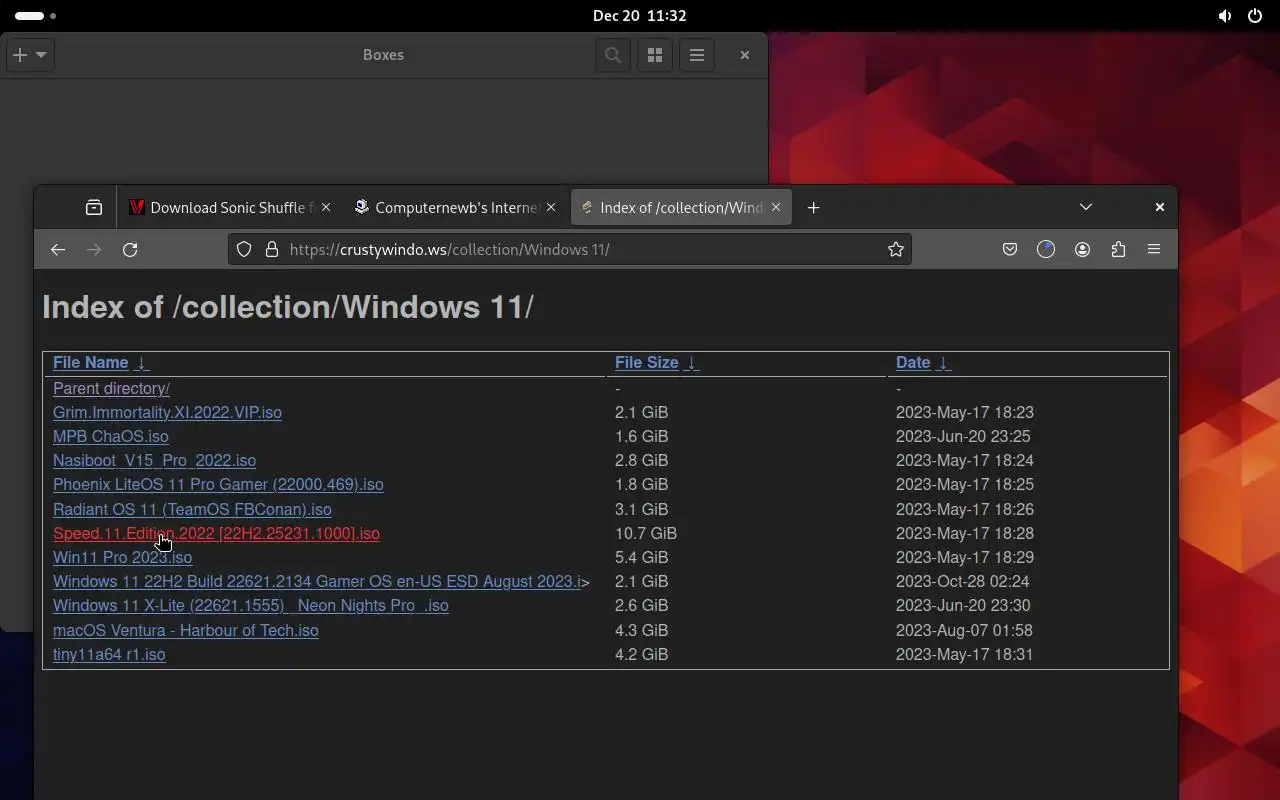Image resolution: width=1280 pixels, height=800 pixels.
Task: Close the Download Sonic Shuffle tab
Action: tap(326, 207)
